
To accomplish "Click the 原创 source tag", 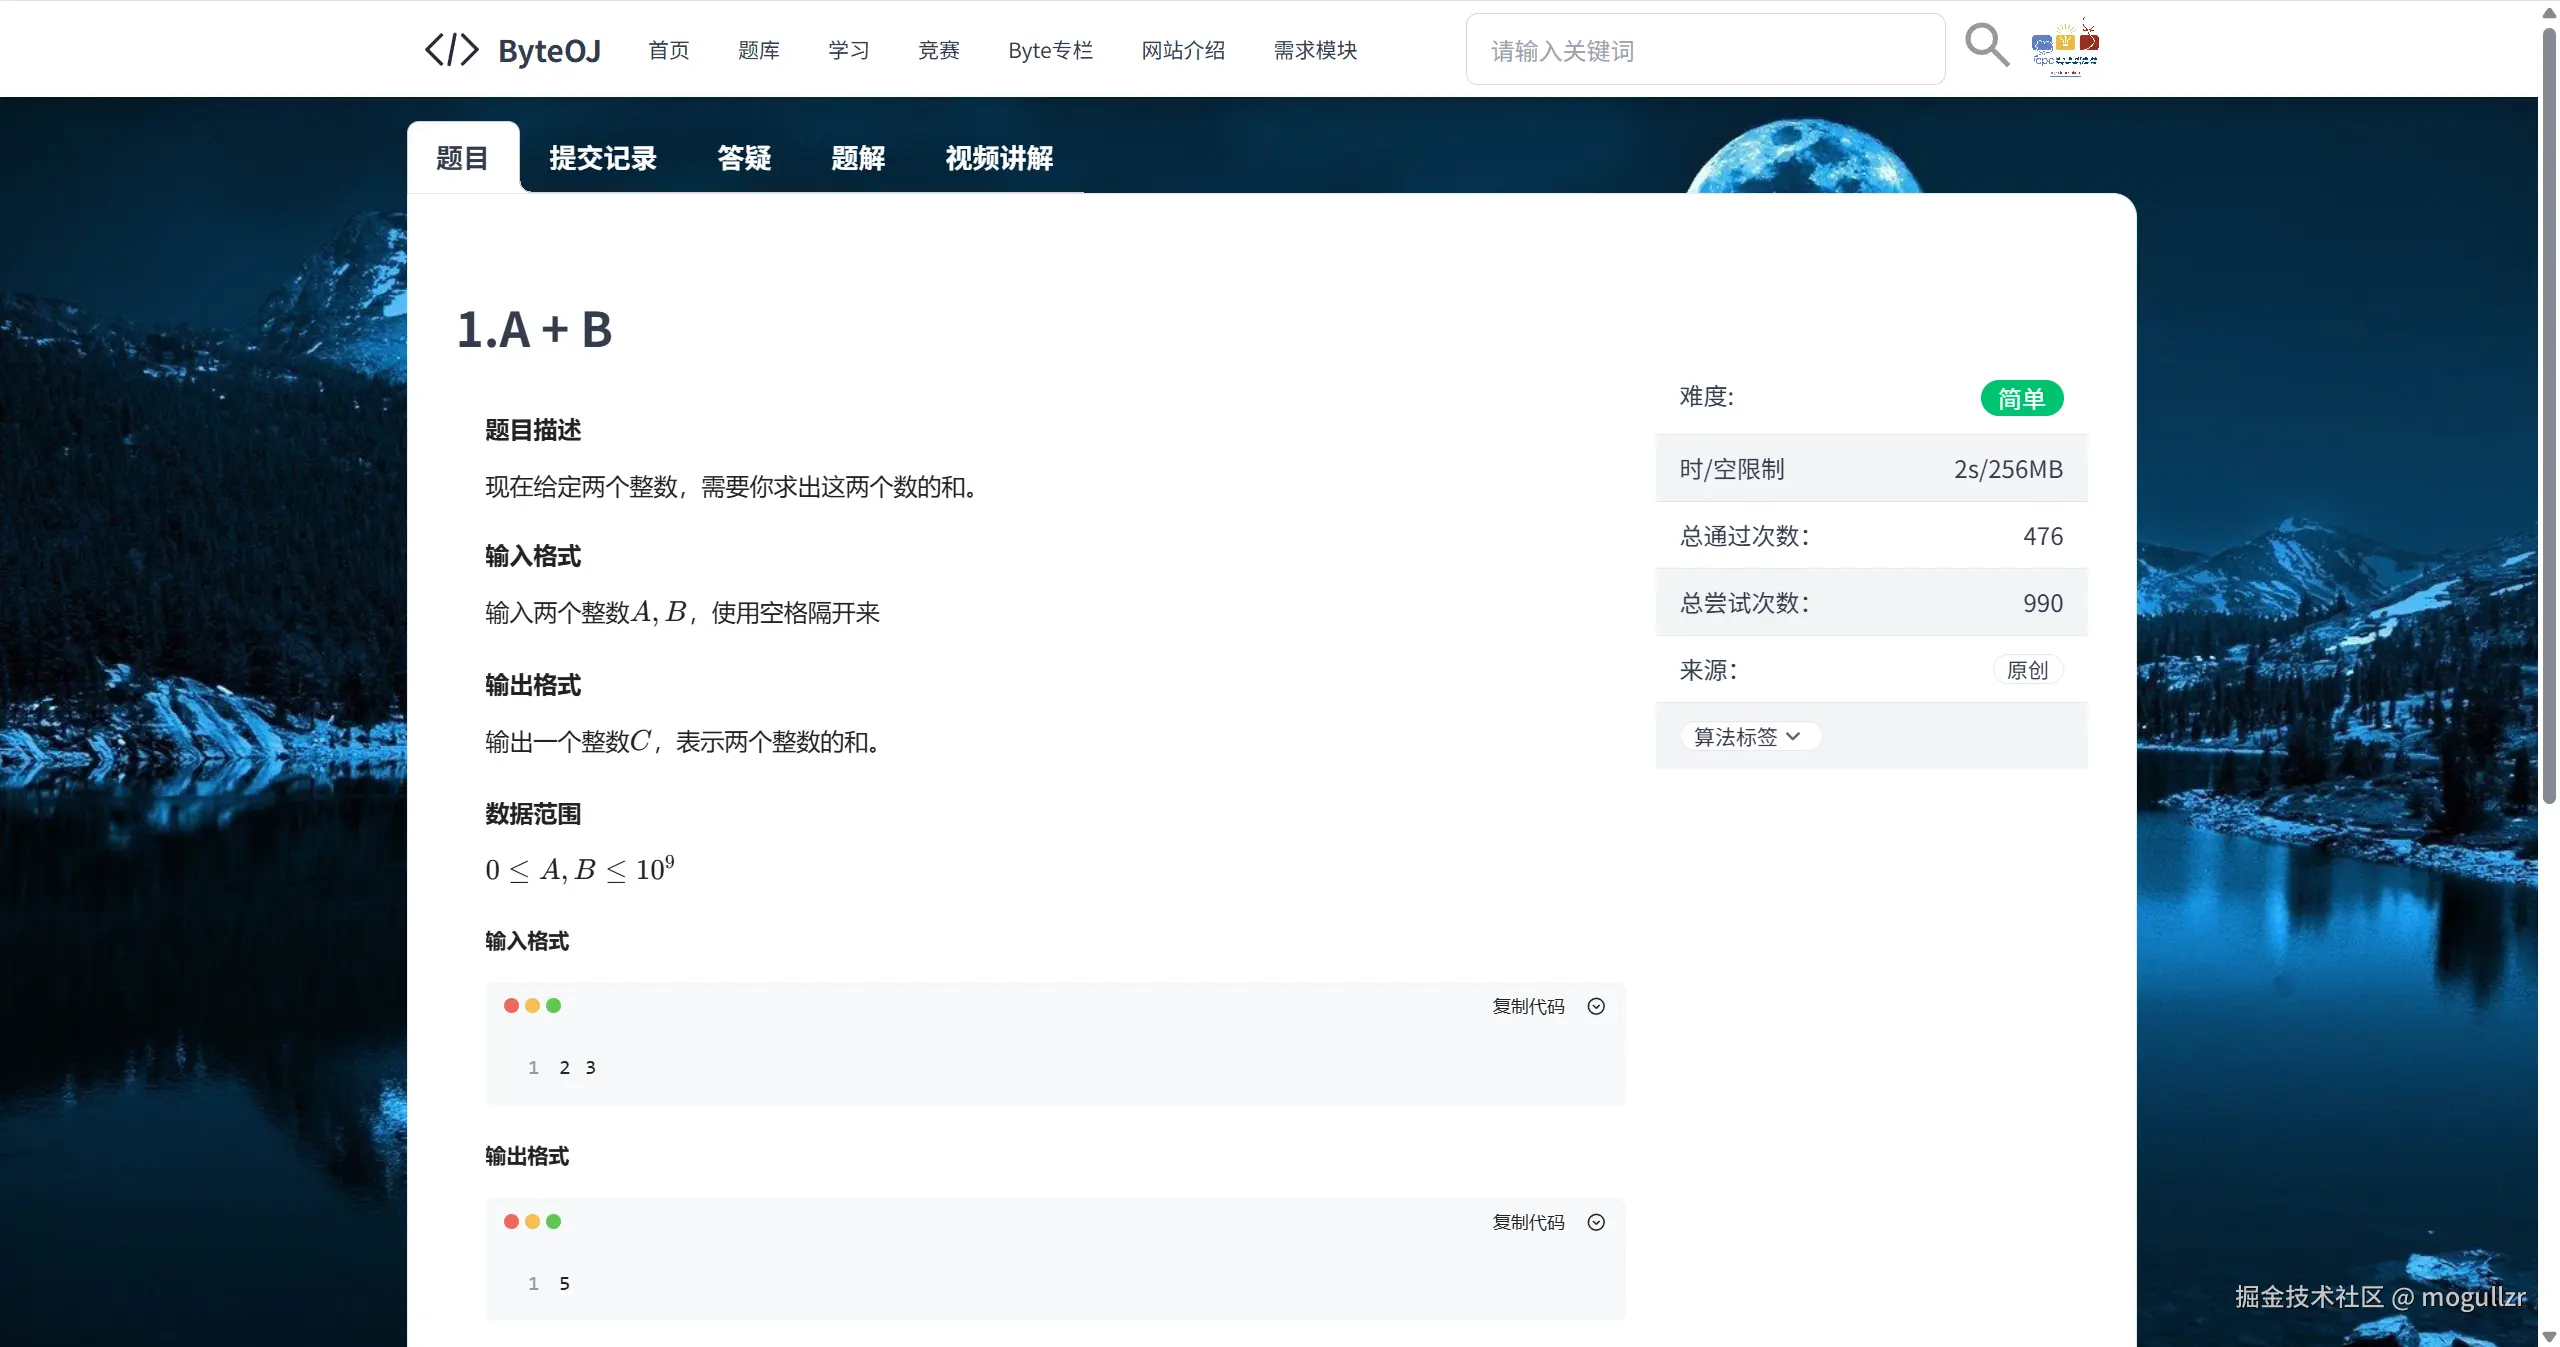I will 2027,670.
